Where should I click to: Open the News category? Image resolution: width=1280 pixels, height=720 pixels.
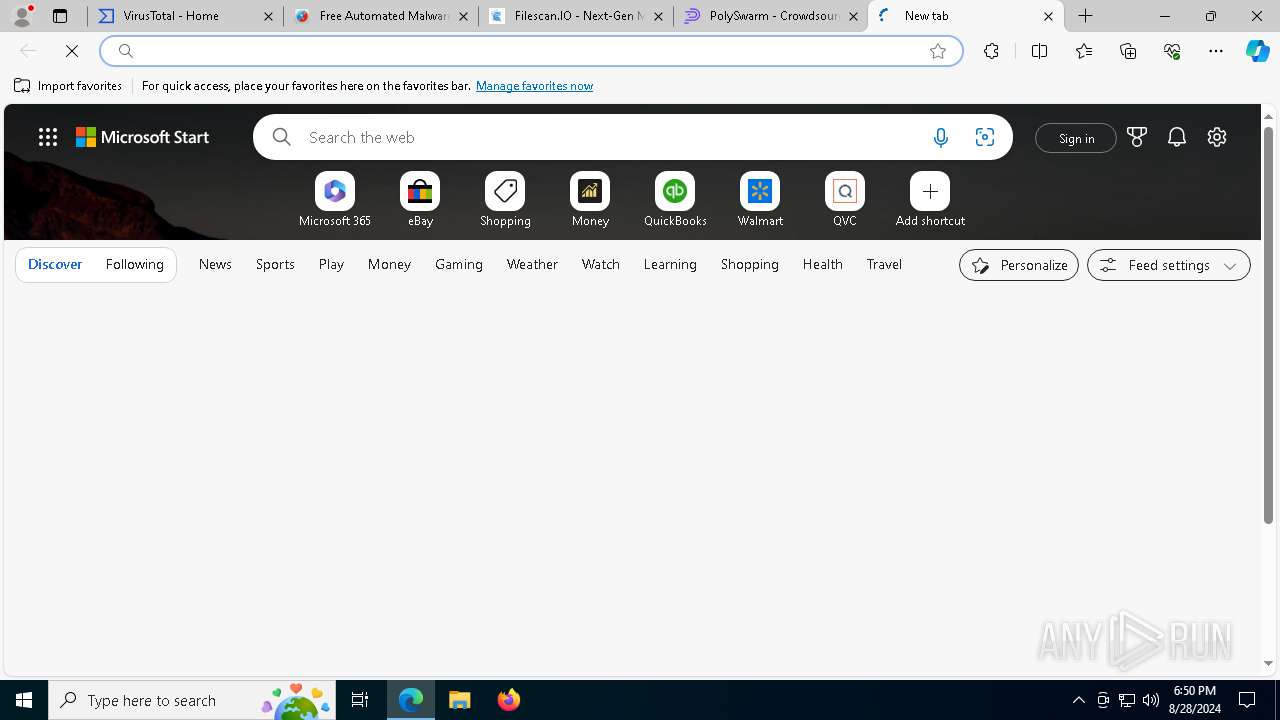pyautogui.click(x=215, y=265)
